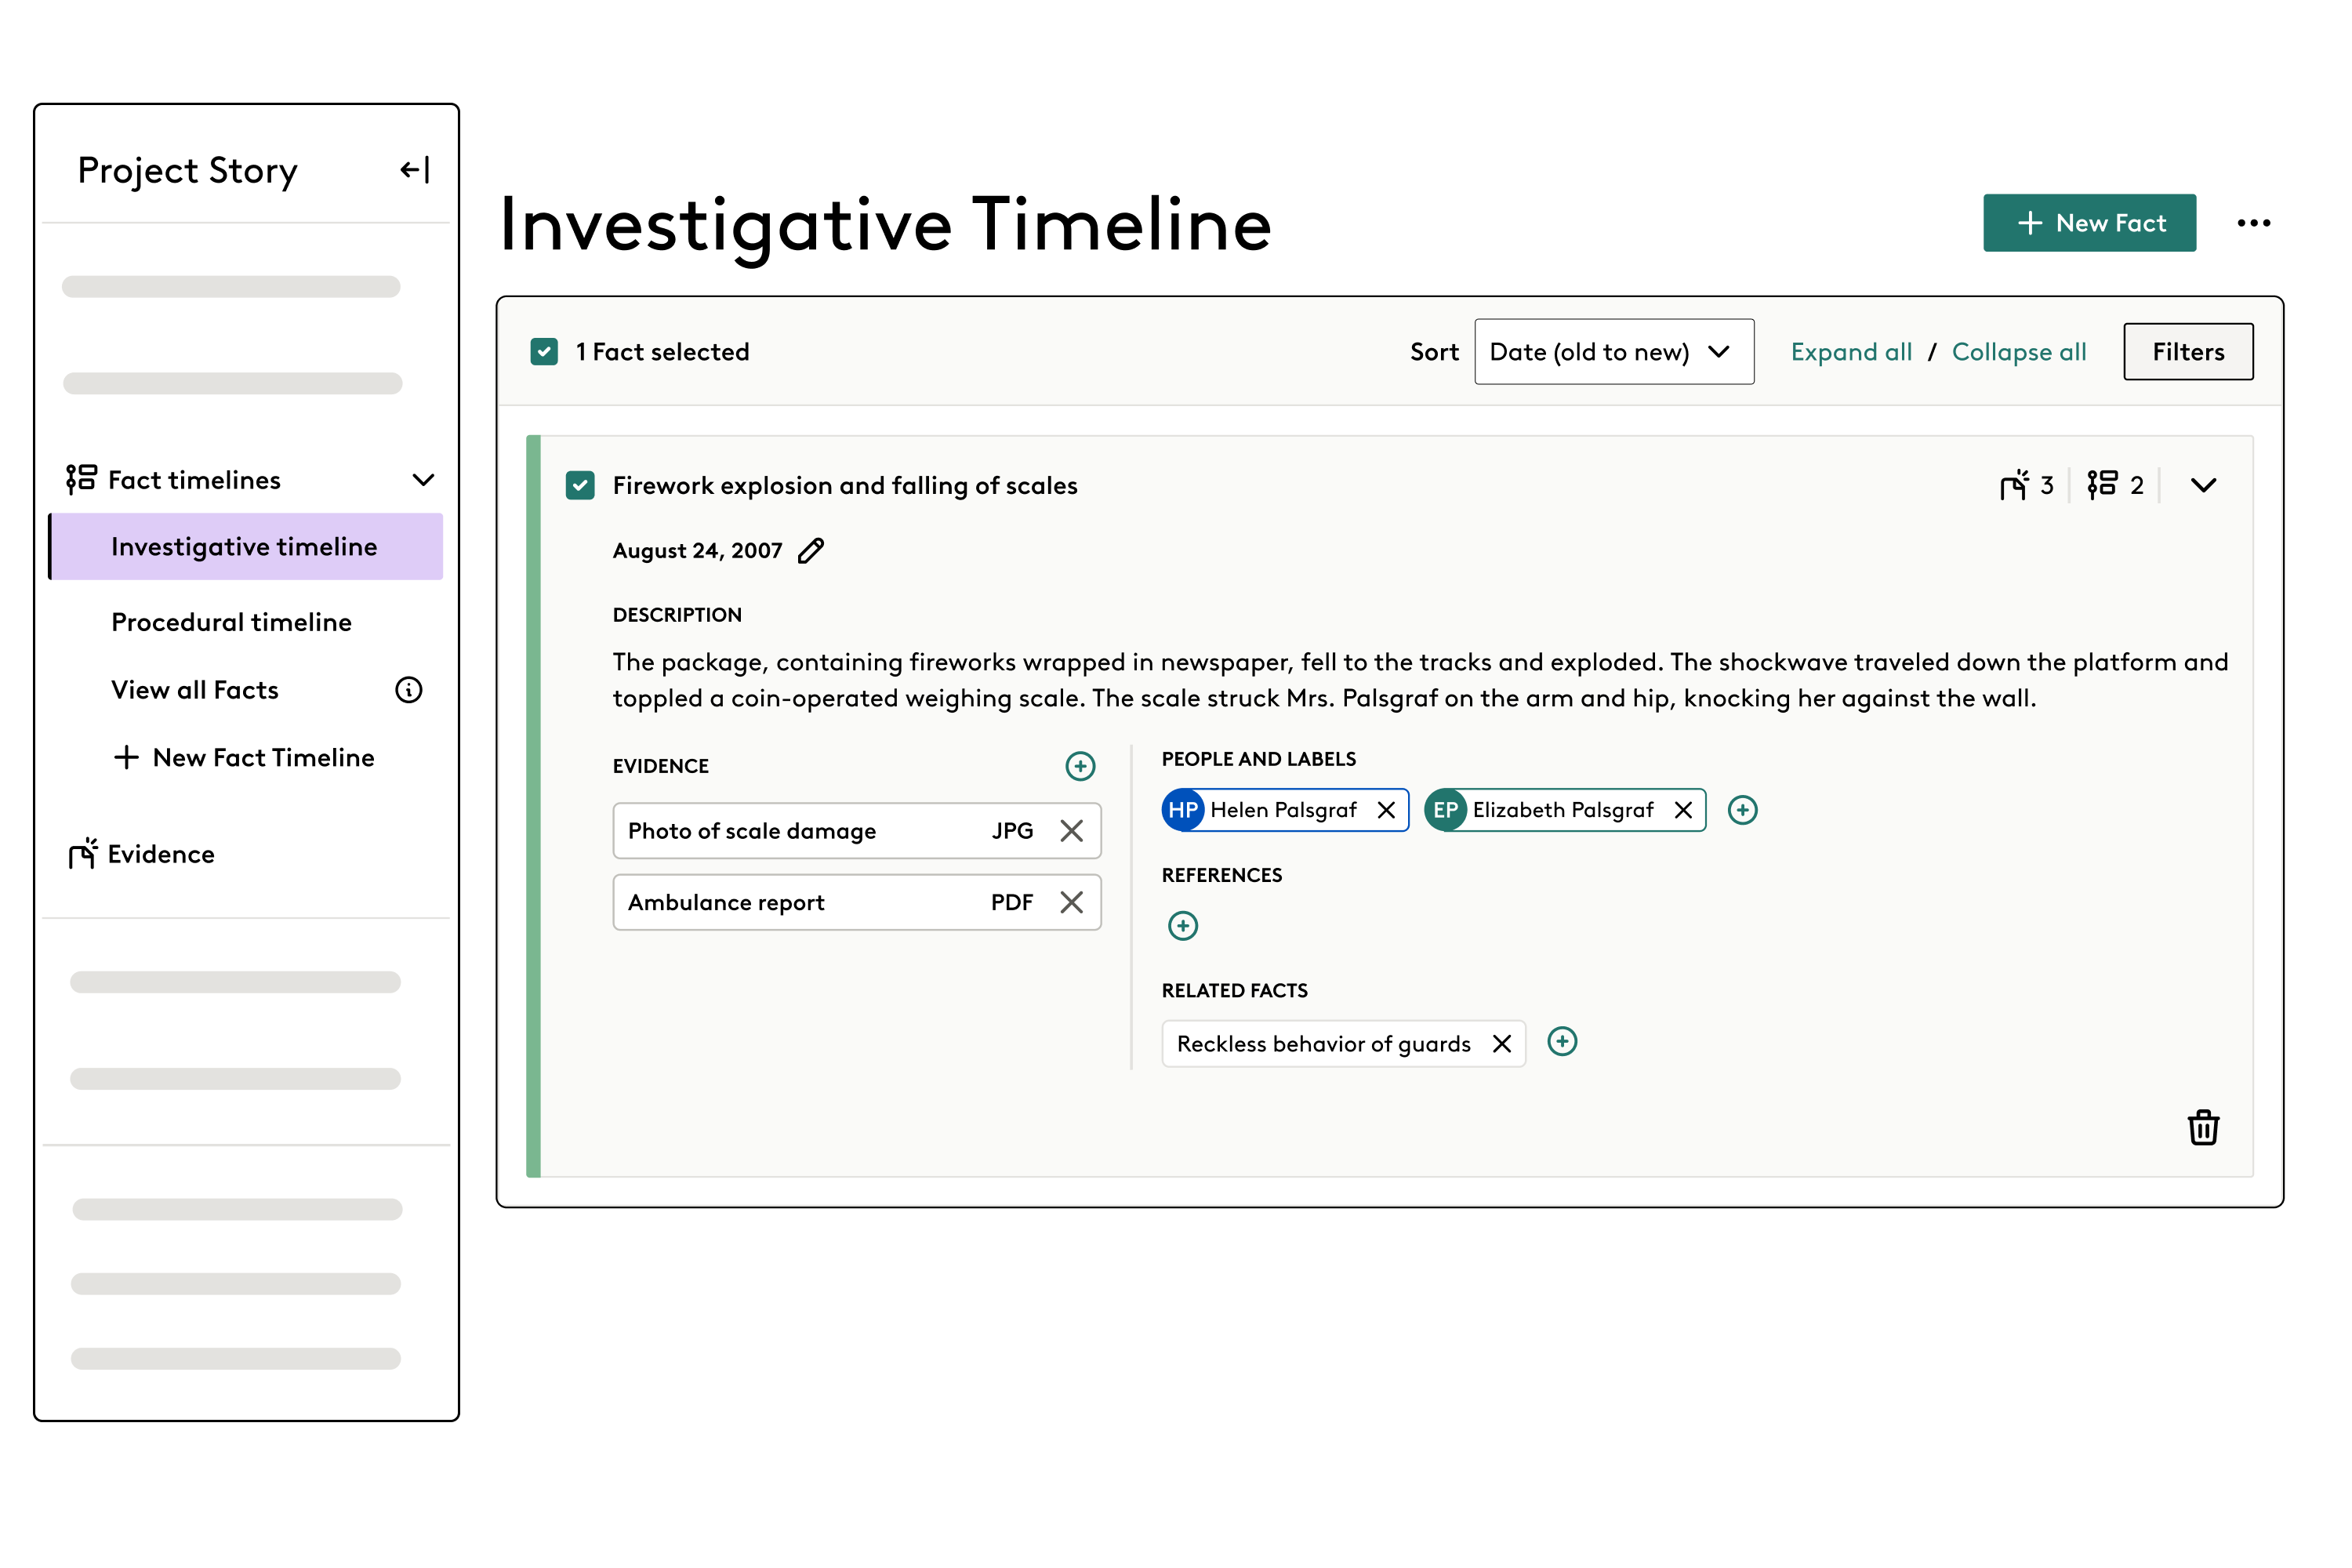Open Evidence section in sidebar
Screen dimensions: 2352x1568
(x=160, y=854)
